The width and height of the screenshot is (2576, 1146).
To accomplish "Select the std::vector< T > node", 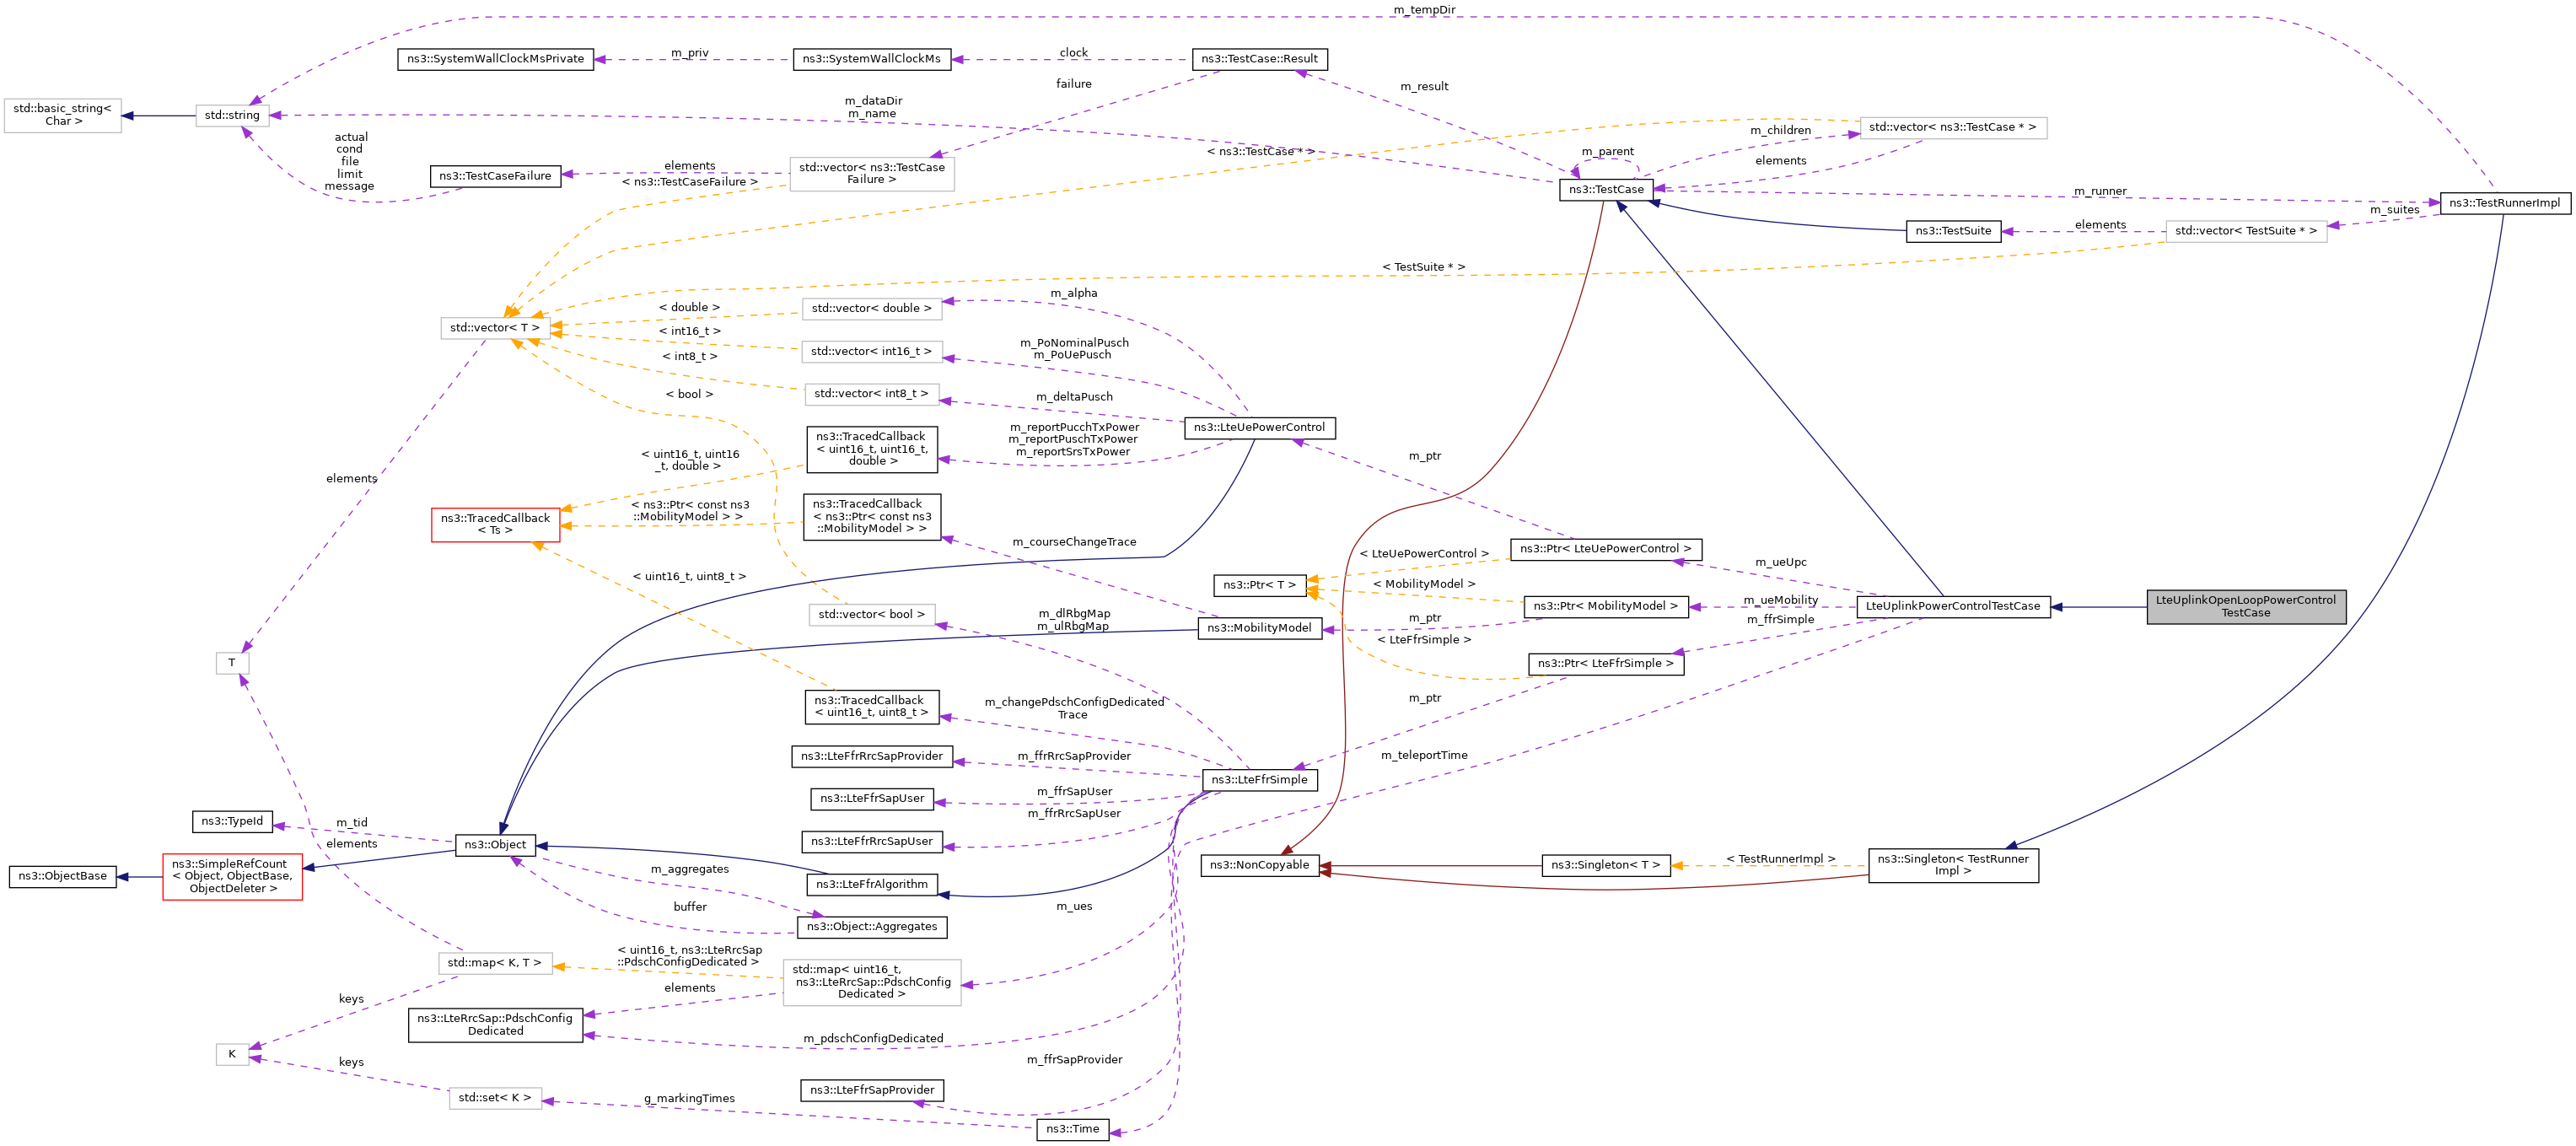I will [495, 328].
